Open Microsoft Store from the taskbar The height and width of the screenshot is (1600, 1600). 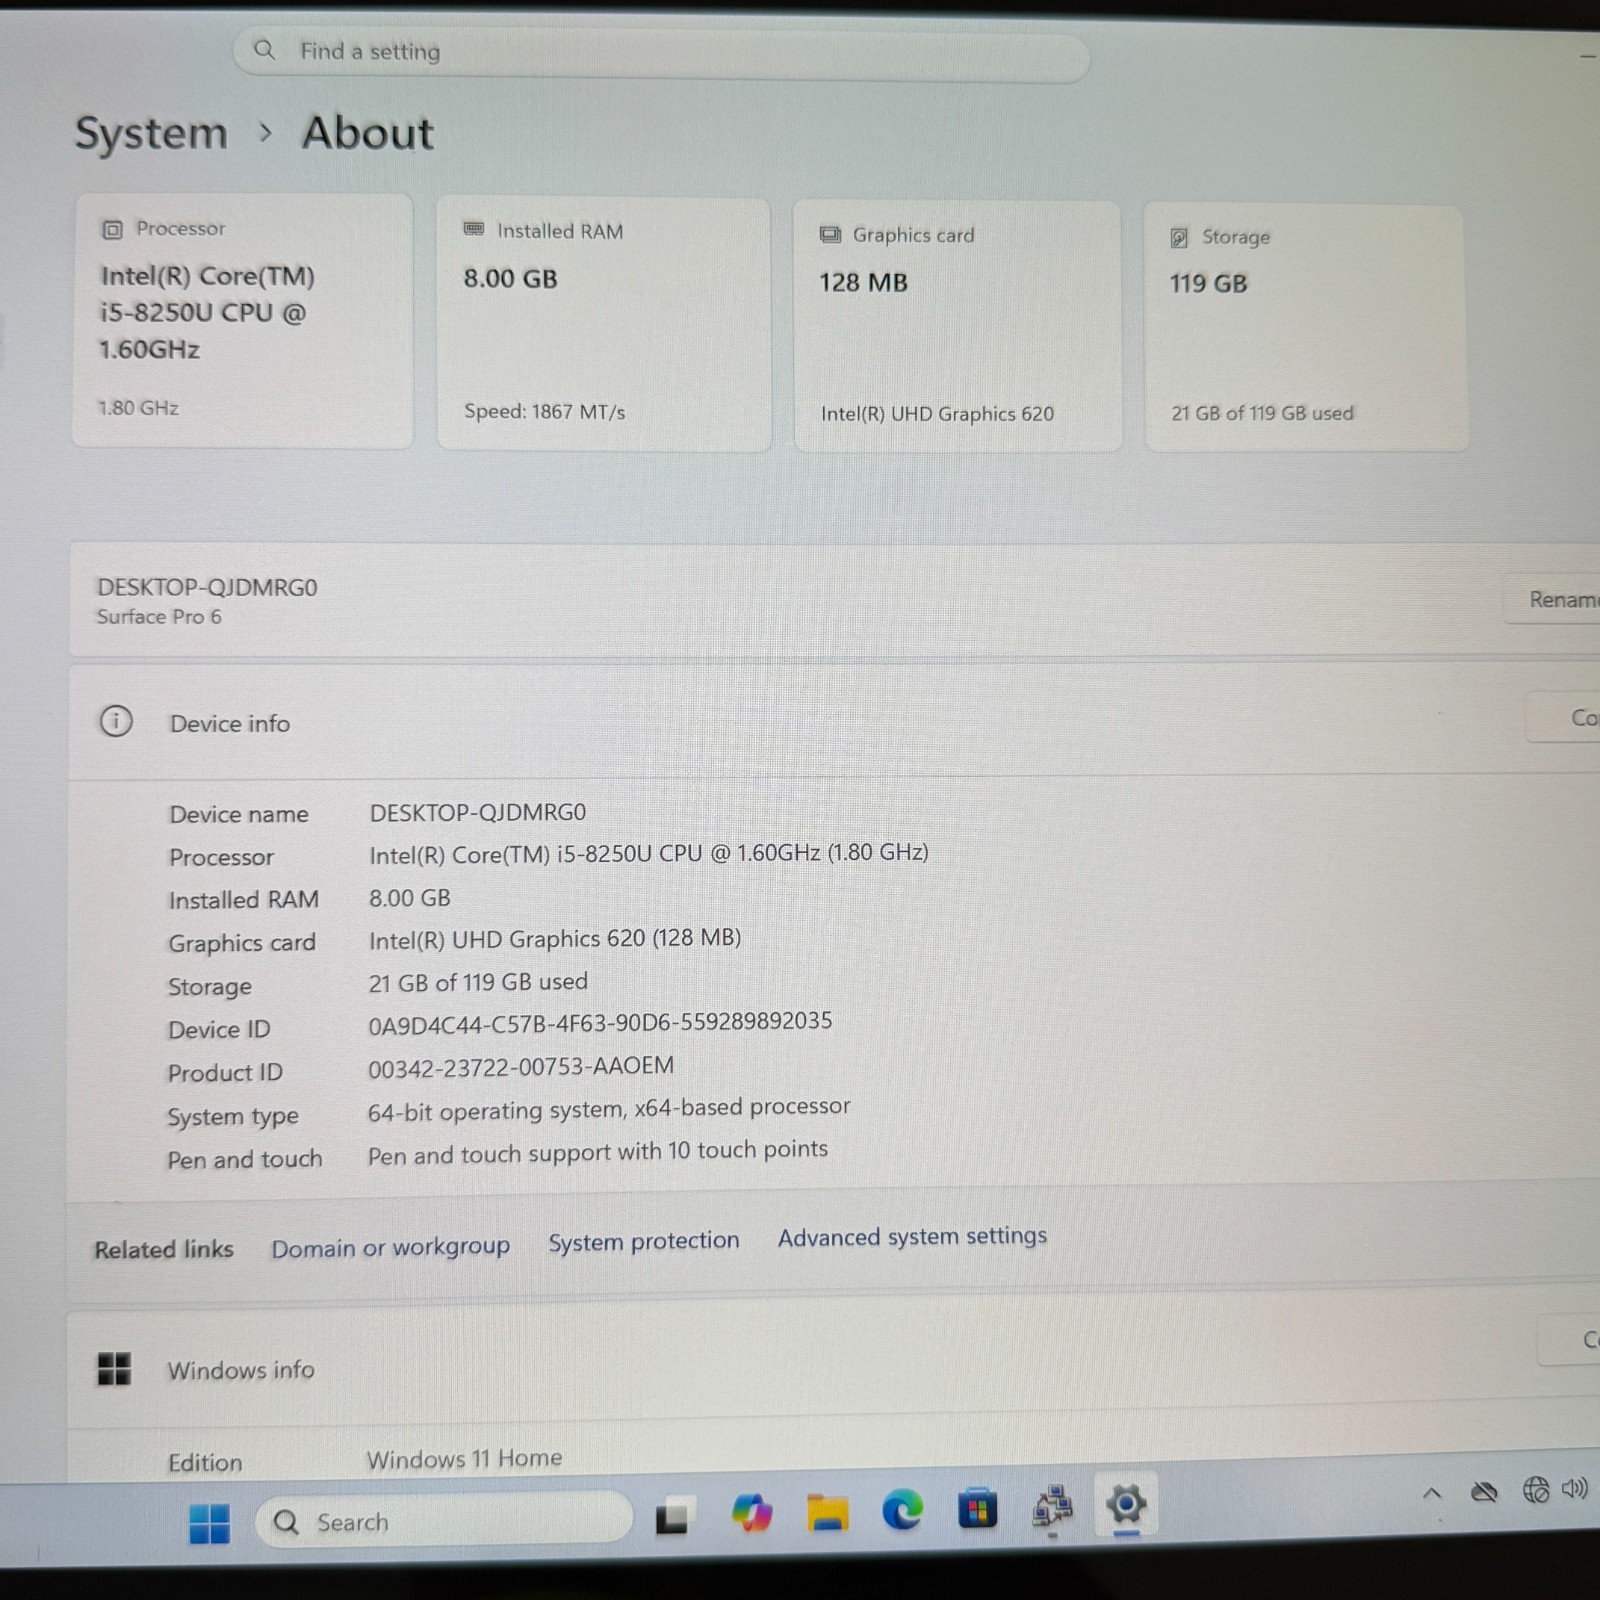[977, 1508]
